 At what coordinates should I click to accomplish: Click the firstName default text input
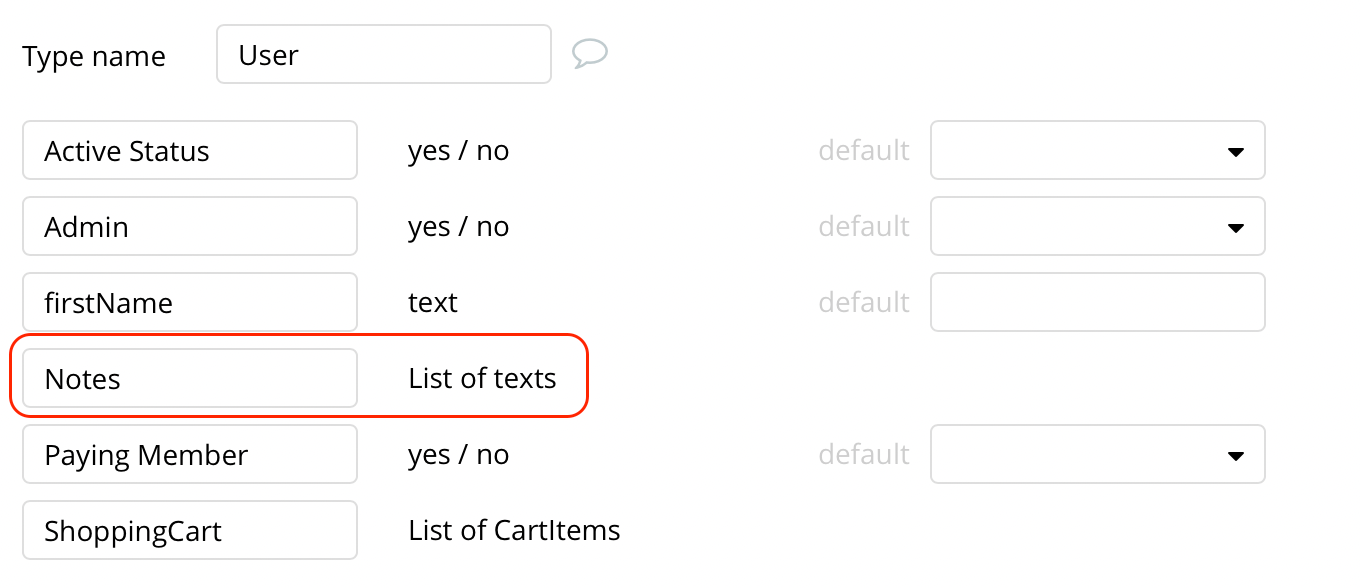click(x=1098, y=302)
